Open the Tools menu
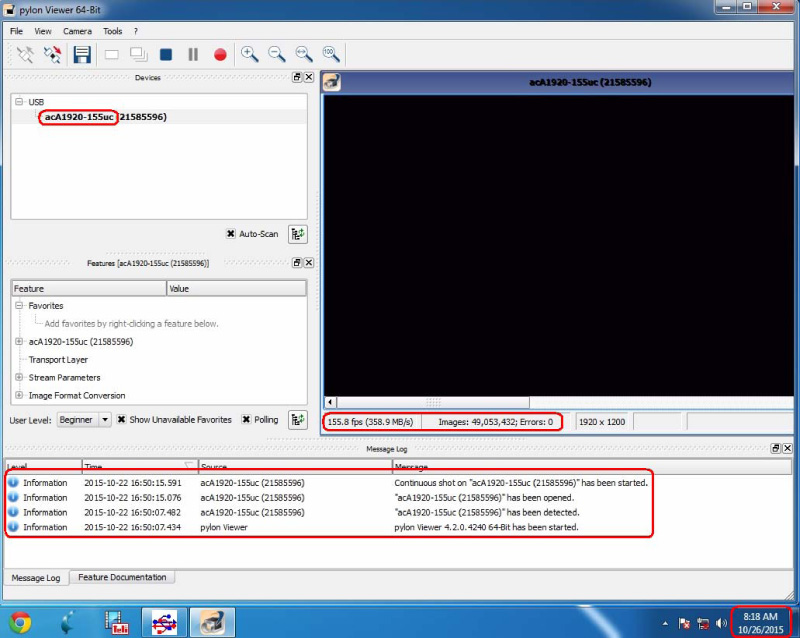This screenshot has width=800, height=638. 113,31
